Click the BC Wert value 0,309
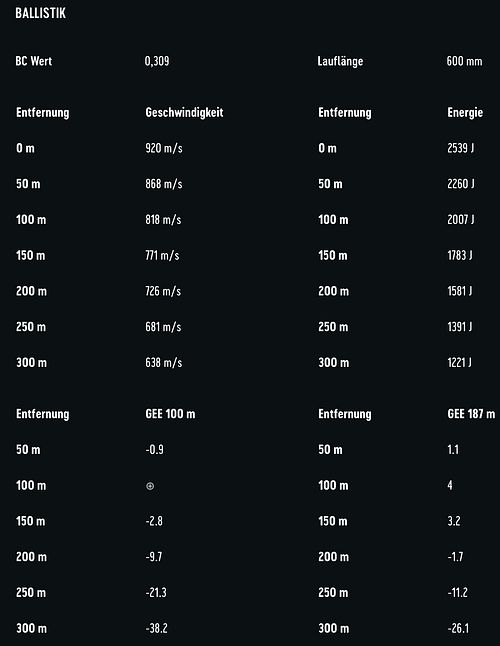The width and height of the screenshot is (500, 646). click(x=157, y=61)
